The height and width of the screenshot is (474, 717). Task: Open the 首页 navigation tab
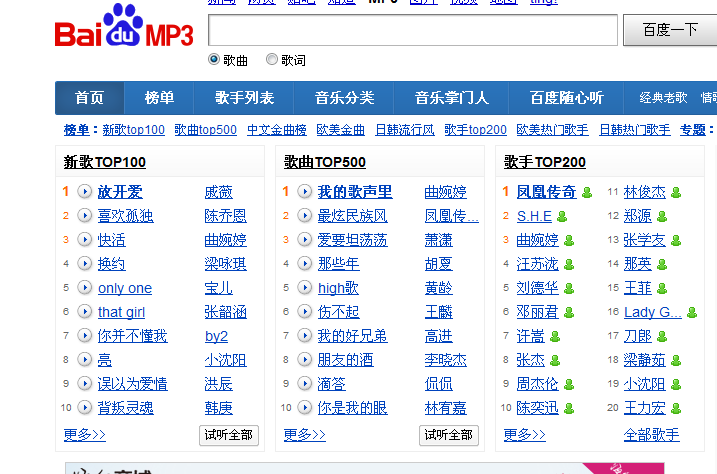(x=90, y=98)
